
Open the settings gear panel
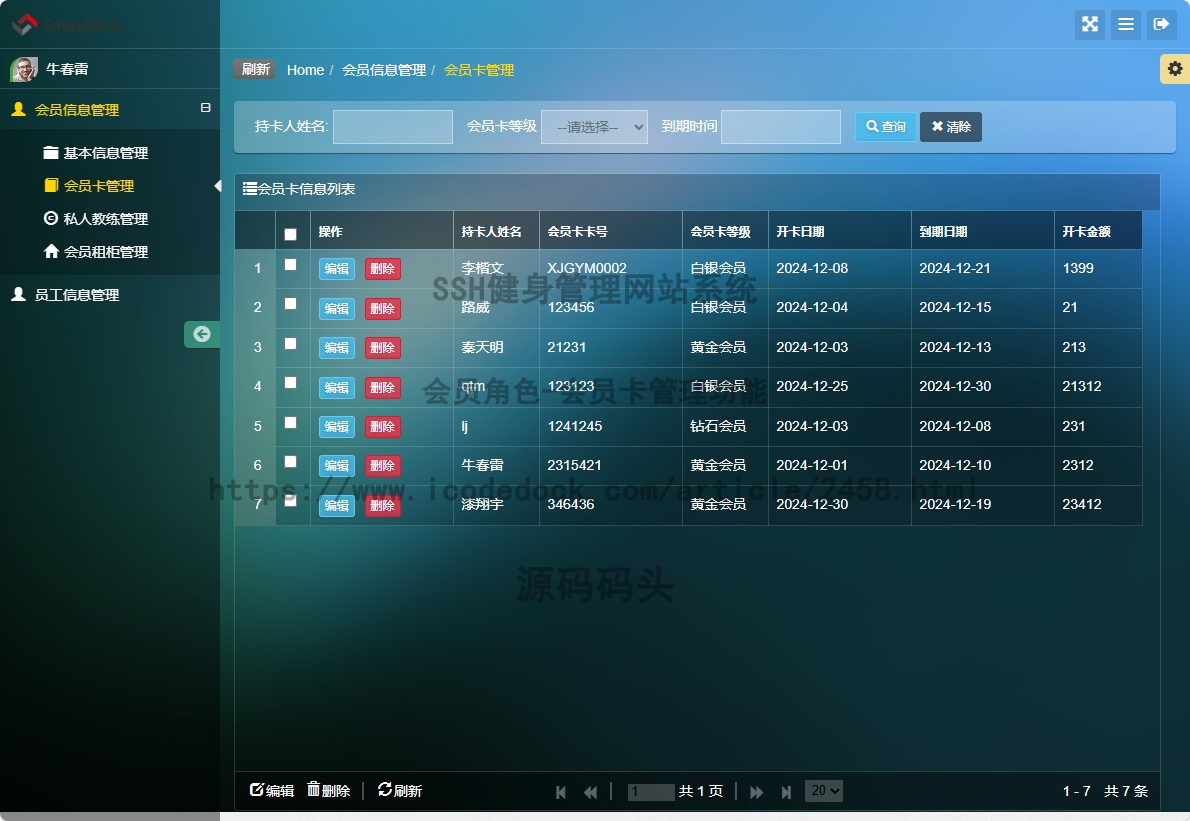coord(1175,69)
